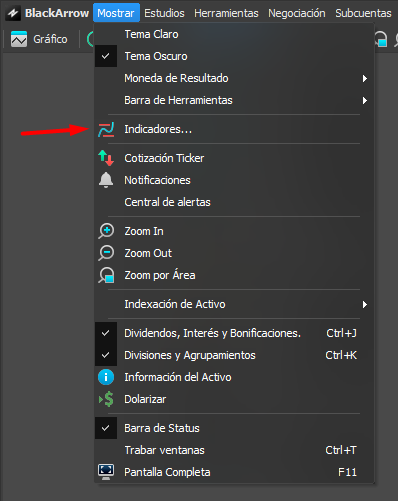Open Moneda de Resultado entry

[x=234, y=78]
